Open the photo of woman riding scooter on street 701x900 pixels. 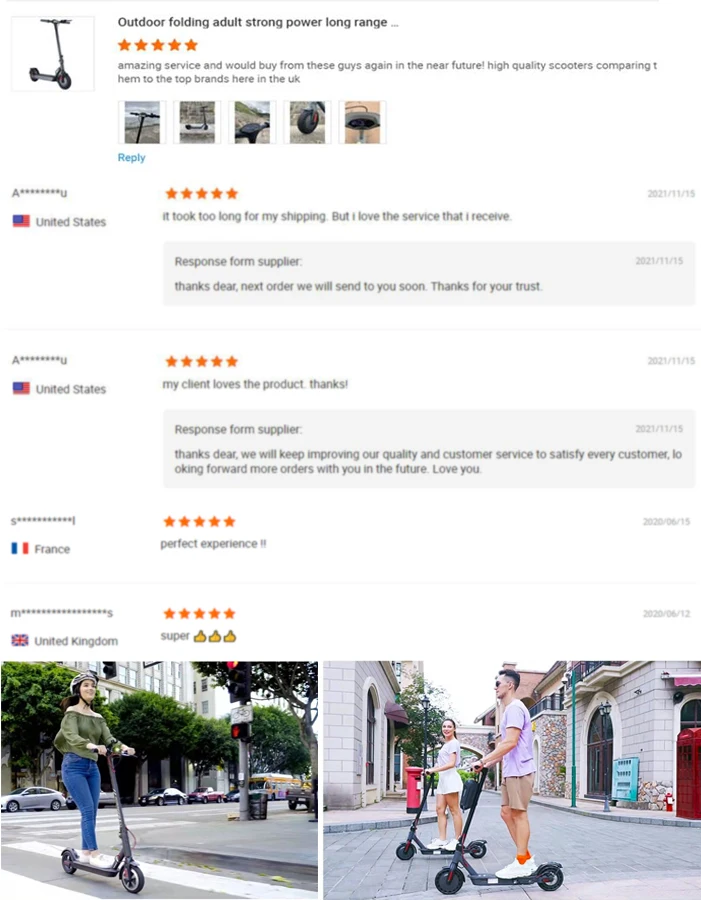[x=160, y=779]
